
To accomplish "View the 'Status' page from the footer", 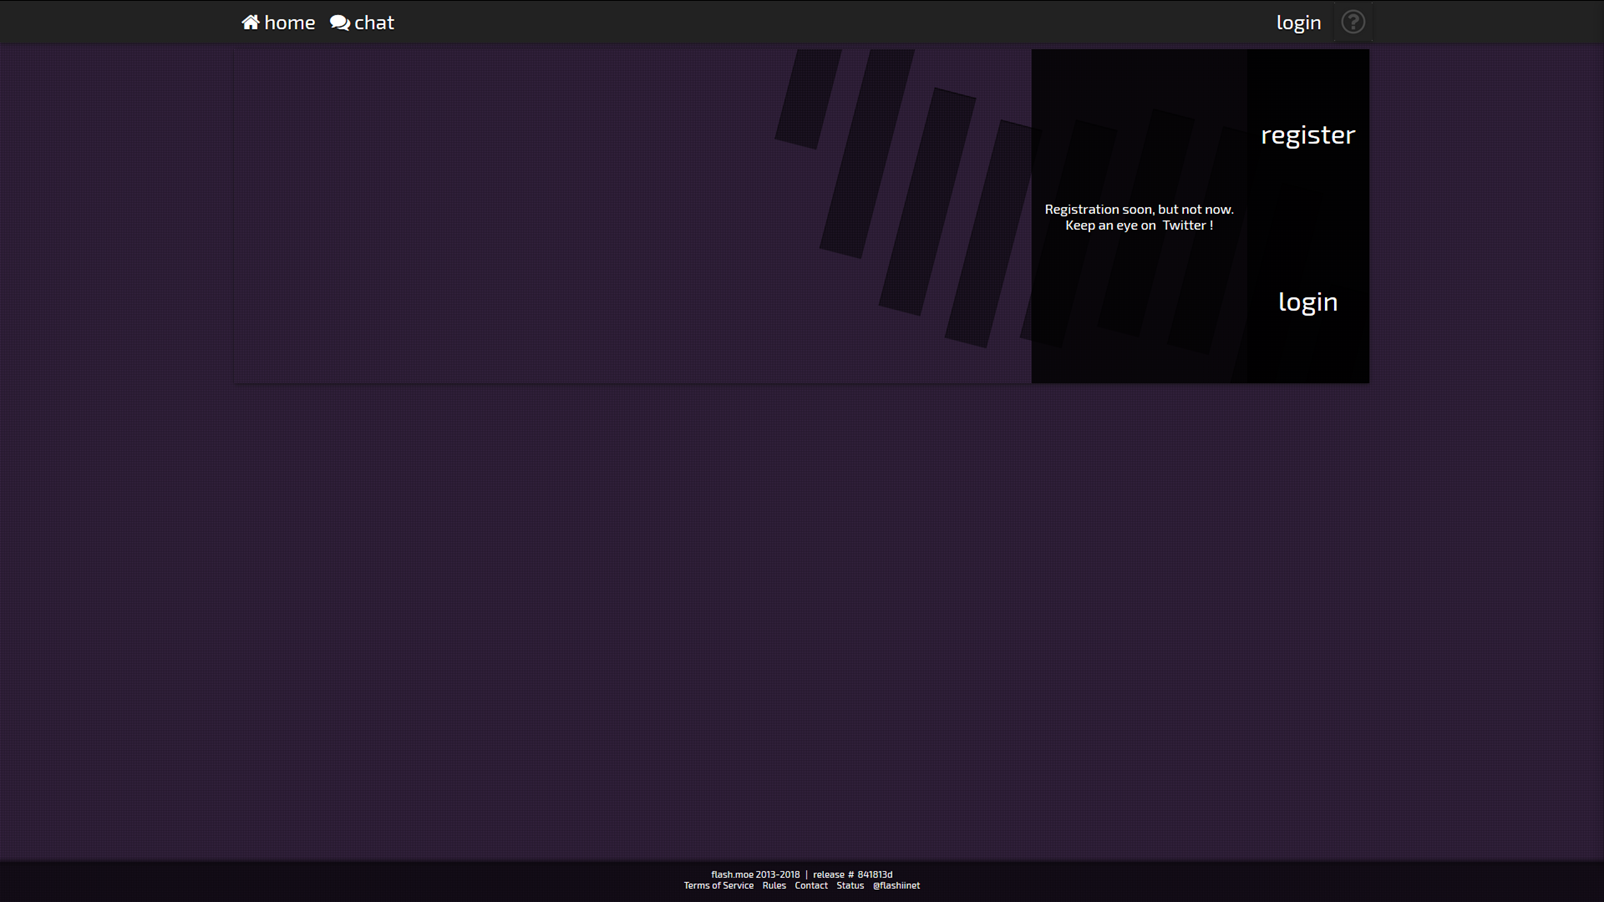I will pyautogui.click(x=850, y=885).
